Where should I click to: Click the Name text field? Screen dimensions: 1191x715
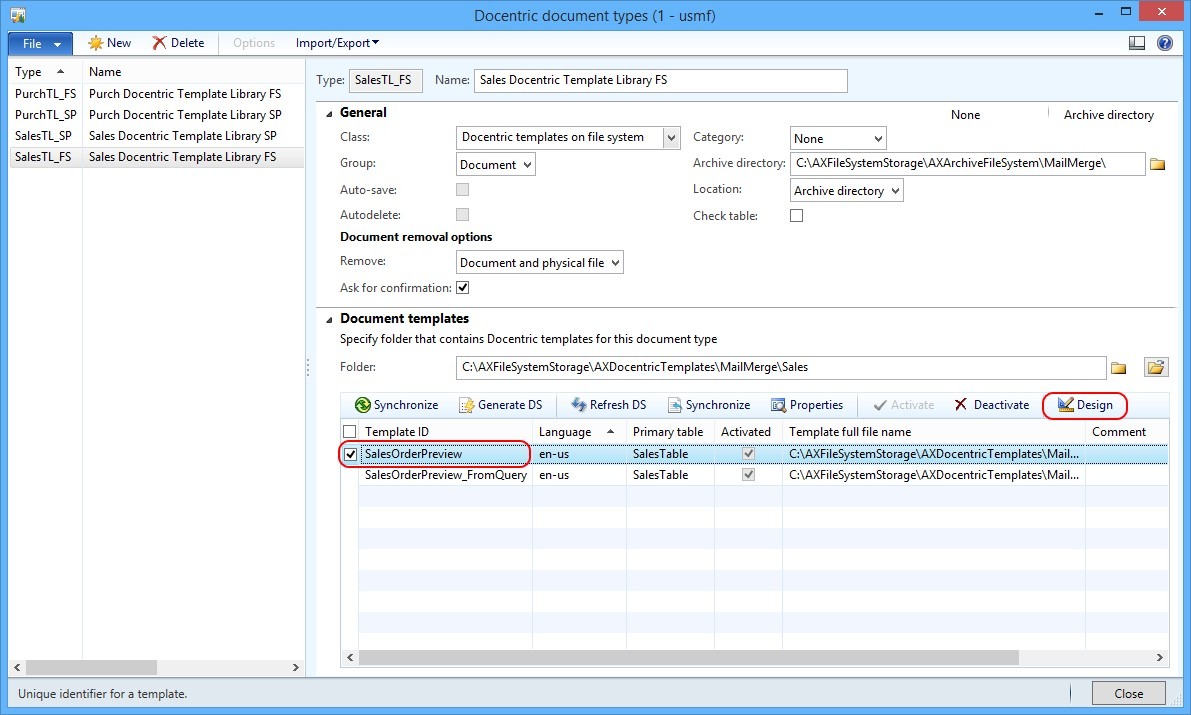coord(660,81)
